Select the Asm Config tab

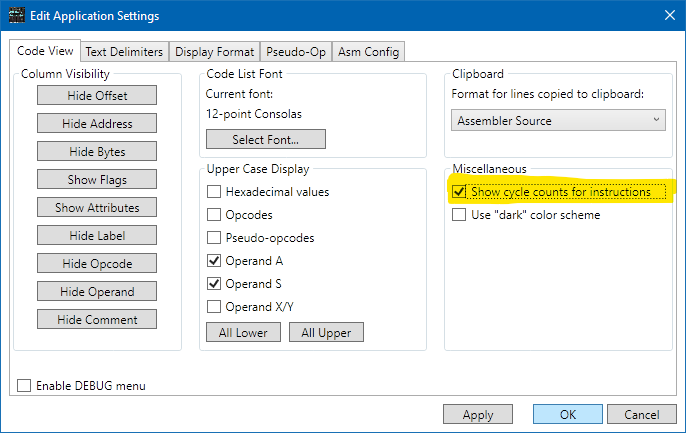coord(369,51)
